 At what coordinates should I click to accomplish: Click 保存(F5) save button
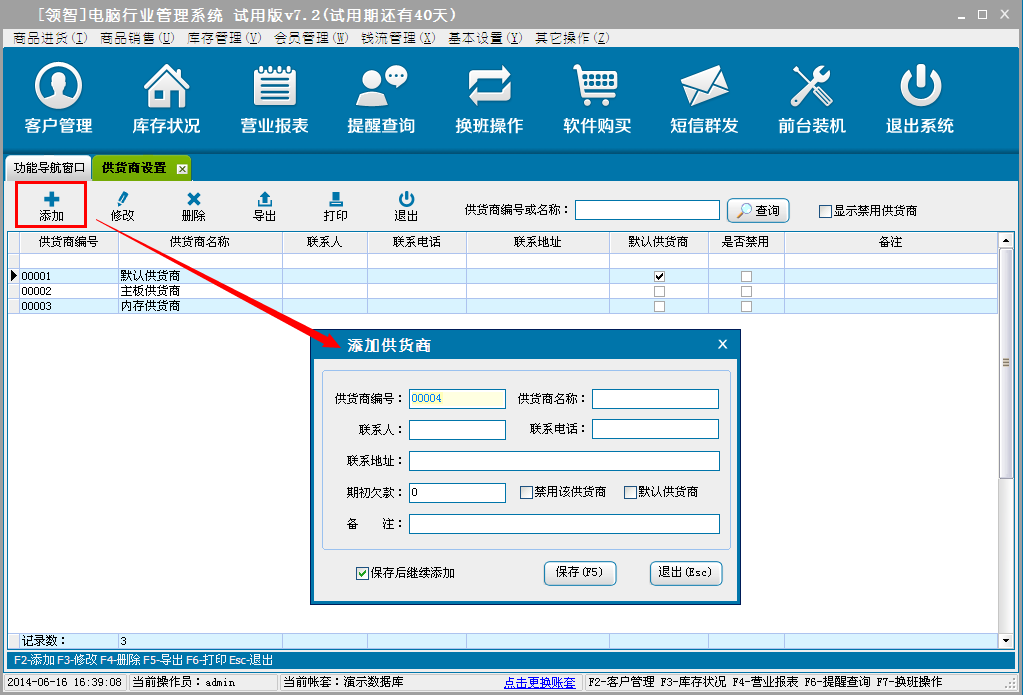click(x=579, y=573)
